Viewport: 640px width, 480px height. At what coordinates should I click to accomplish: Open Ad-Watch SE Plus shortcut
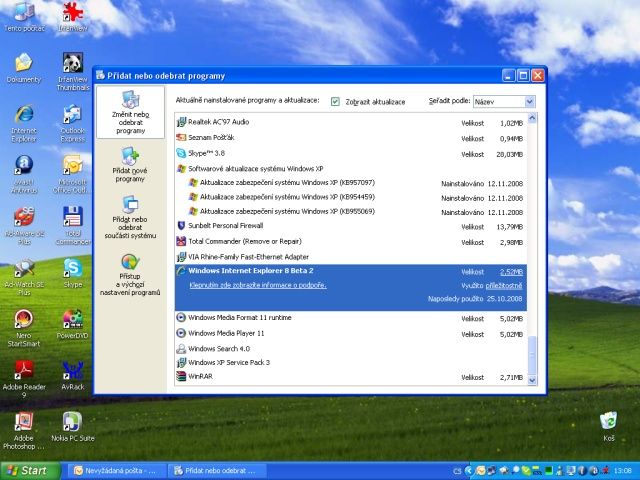pyautogui.click(x=24, y=276)
